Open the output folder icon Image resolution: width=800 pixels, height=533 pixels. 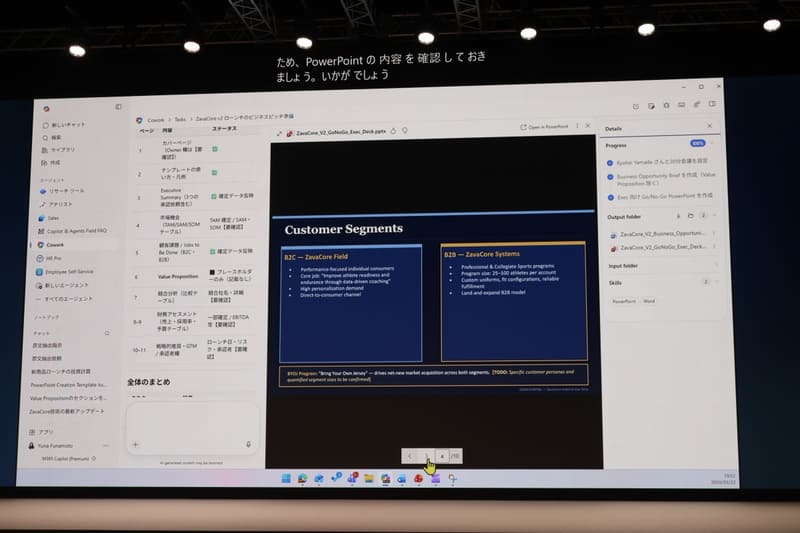[x=691, y=216]
